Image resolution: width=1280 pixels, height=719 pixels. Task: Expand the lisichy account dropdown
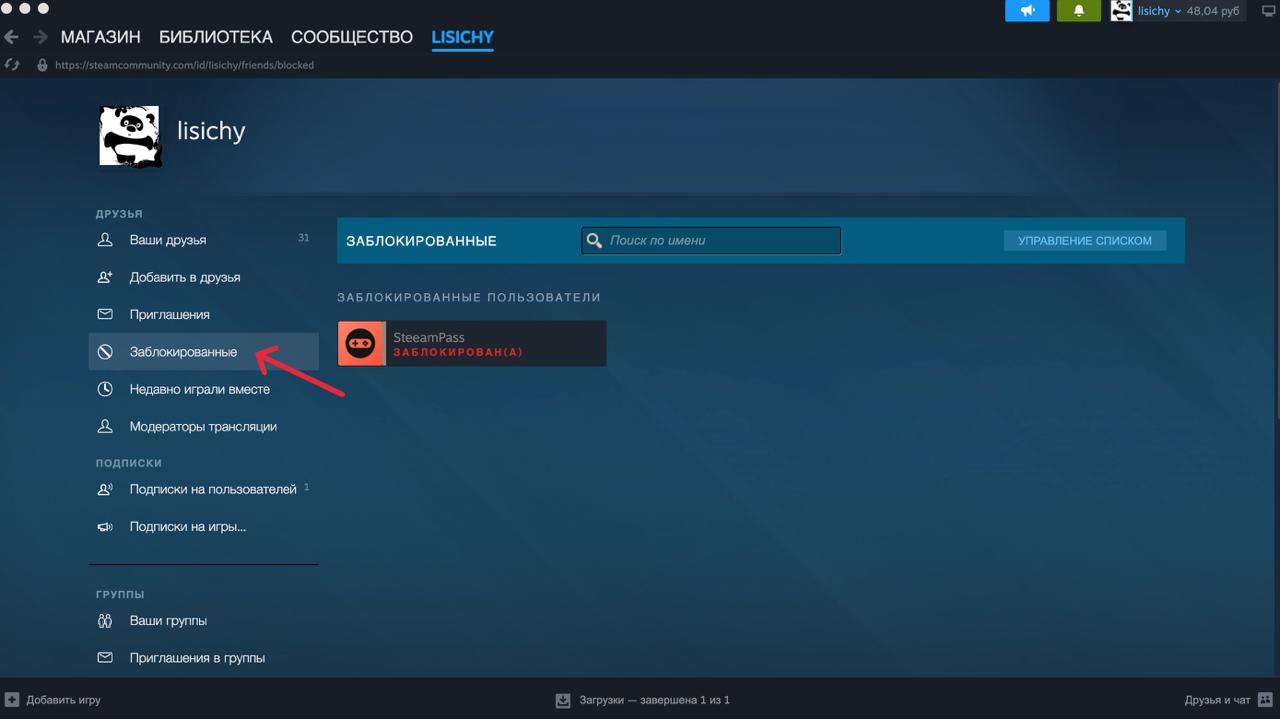(x=1159, y=11)
